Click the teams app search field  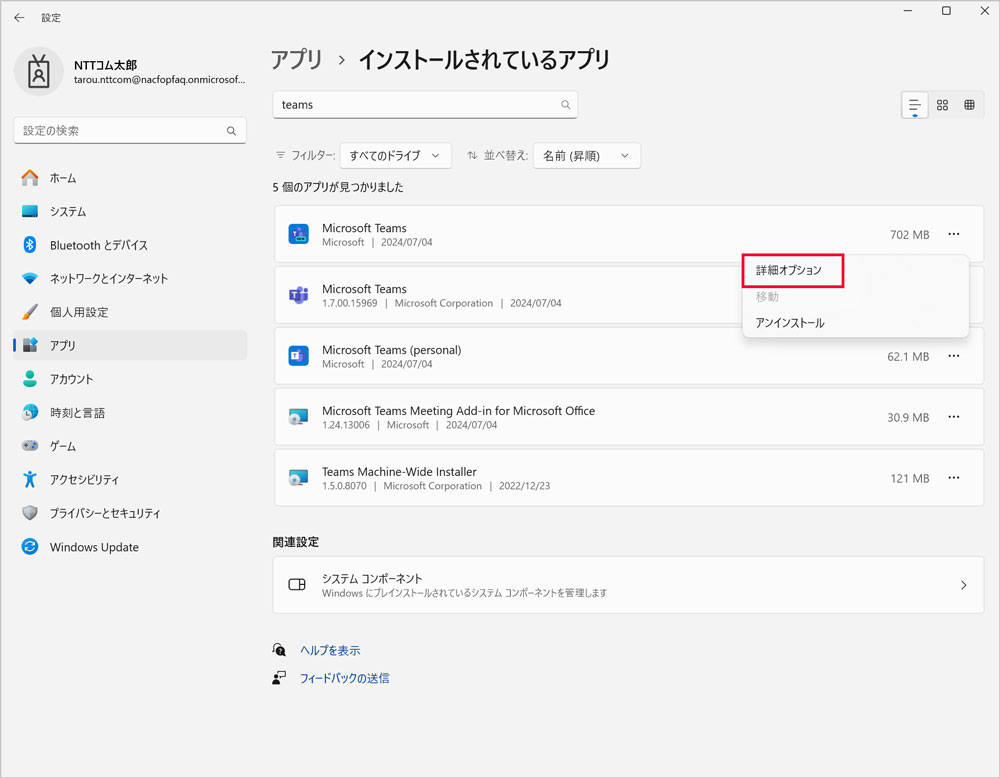(425, 105)
